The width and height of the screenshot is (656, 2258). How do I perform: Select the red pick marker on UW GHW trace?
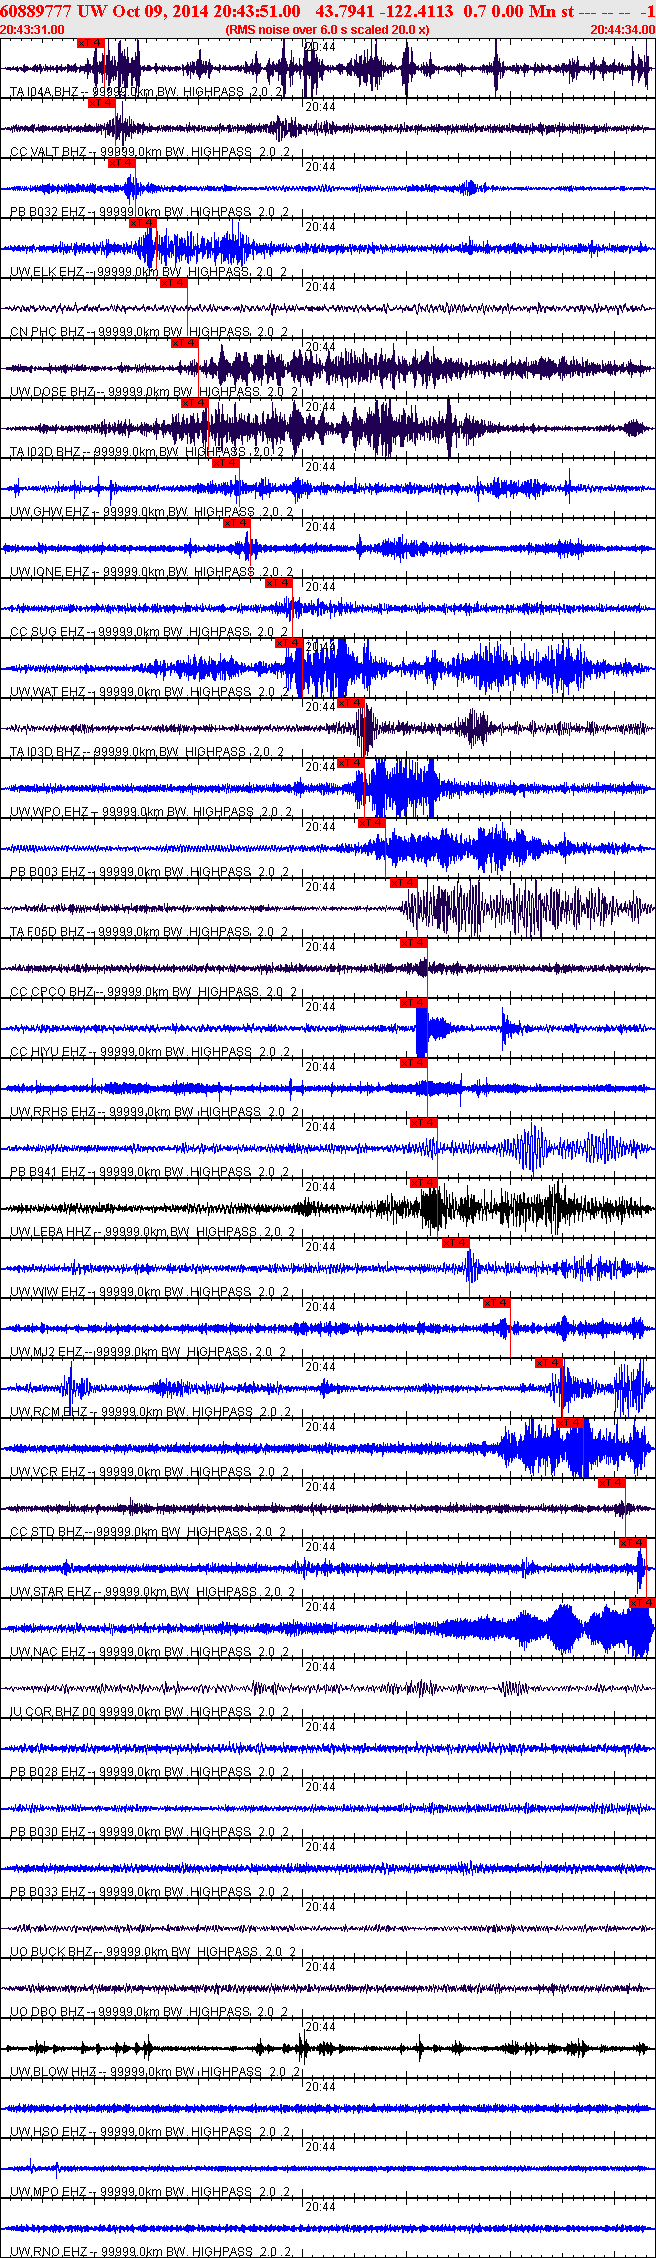(x=226, y=463)
